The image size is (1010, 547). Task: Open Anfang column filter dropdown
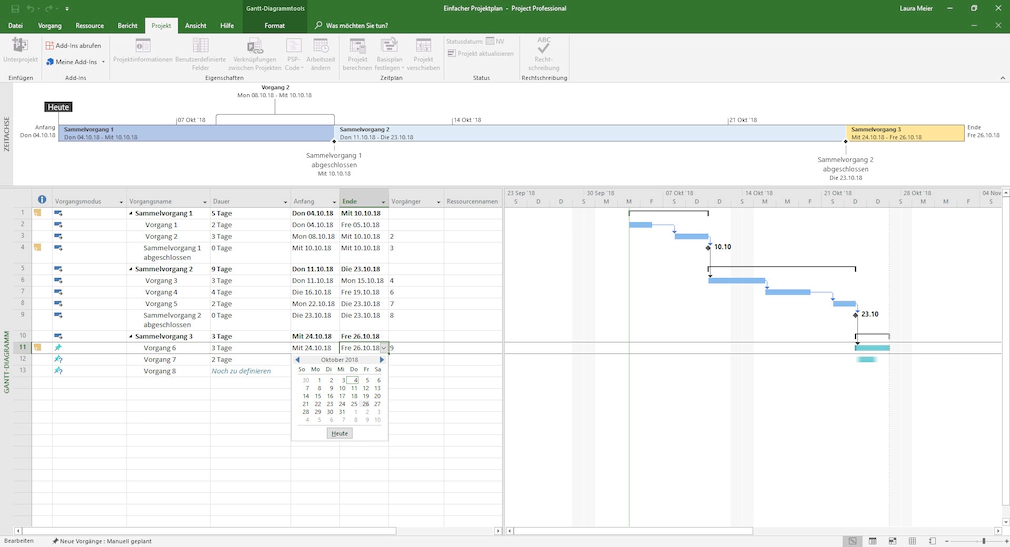coord(334,202)
